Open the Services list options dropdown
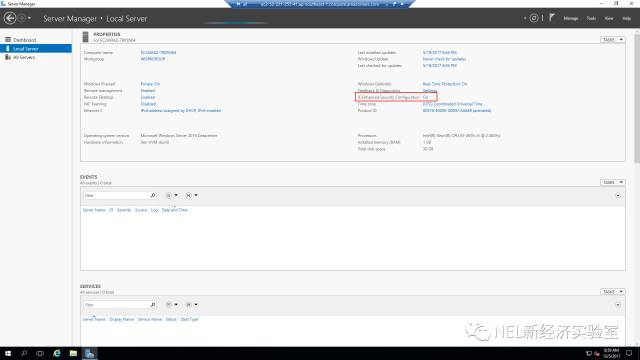The image size is (640, 360). click(172, 305)
